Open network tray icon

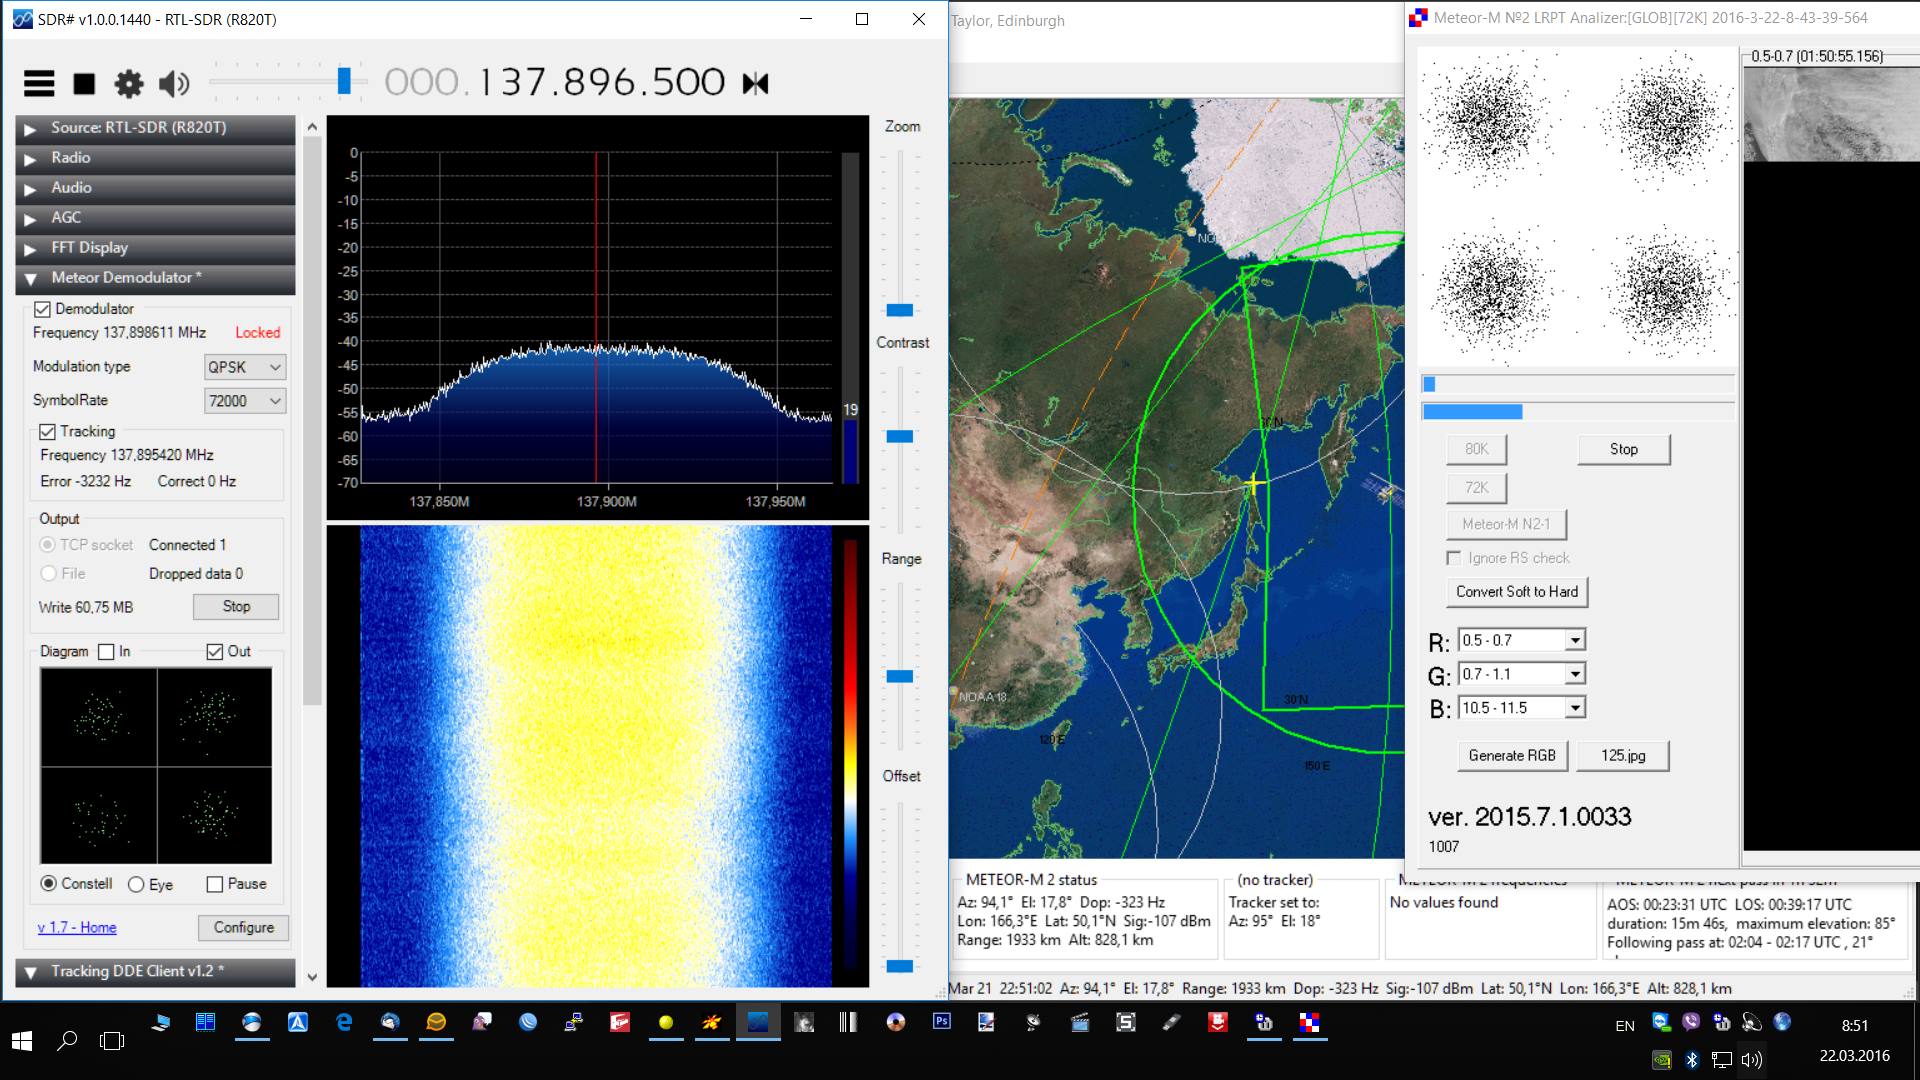(1721, 1059)
